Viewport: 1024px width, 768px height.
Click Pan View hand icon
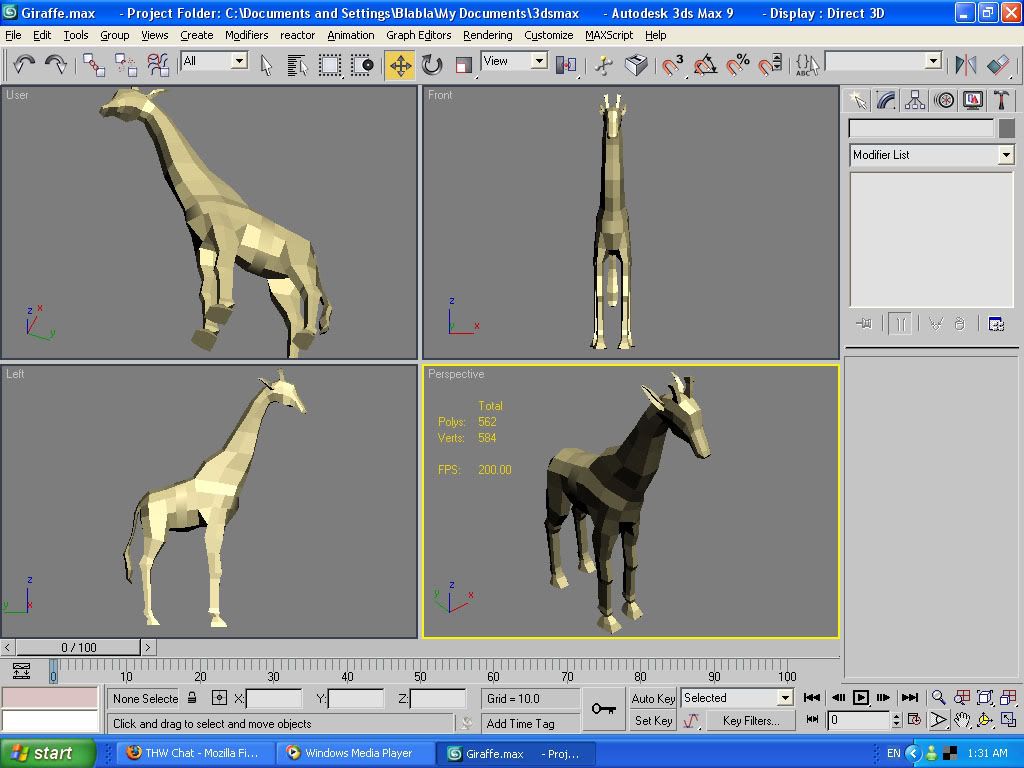[x=962, y=720]
